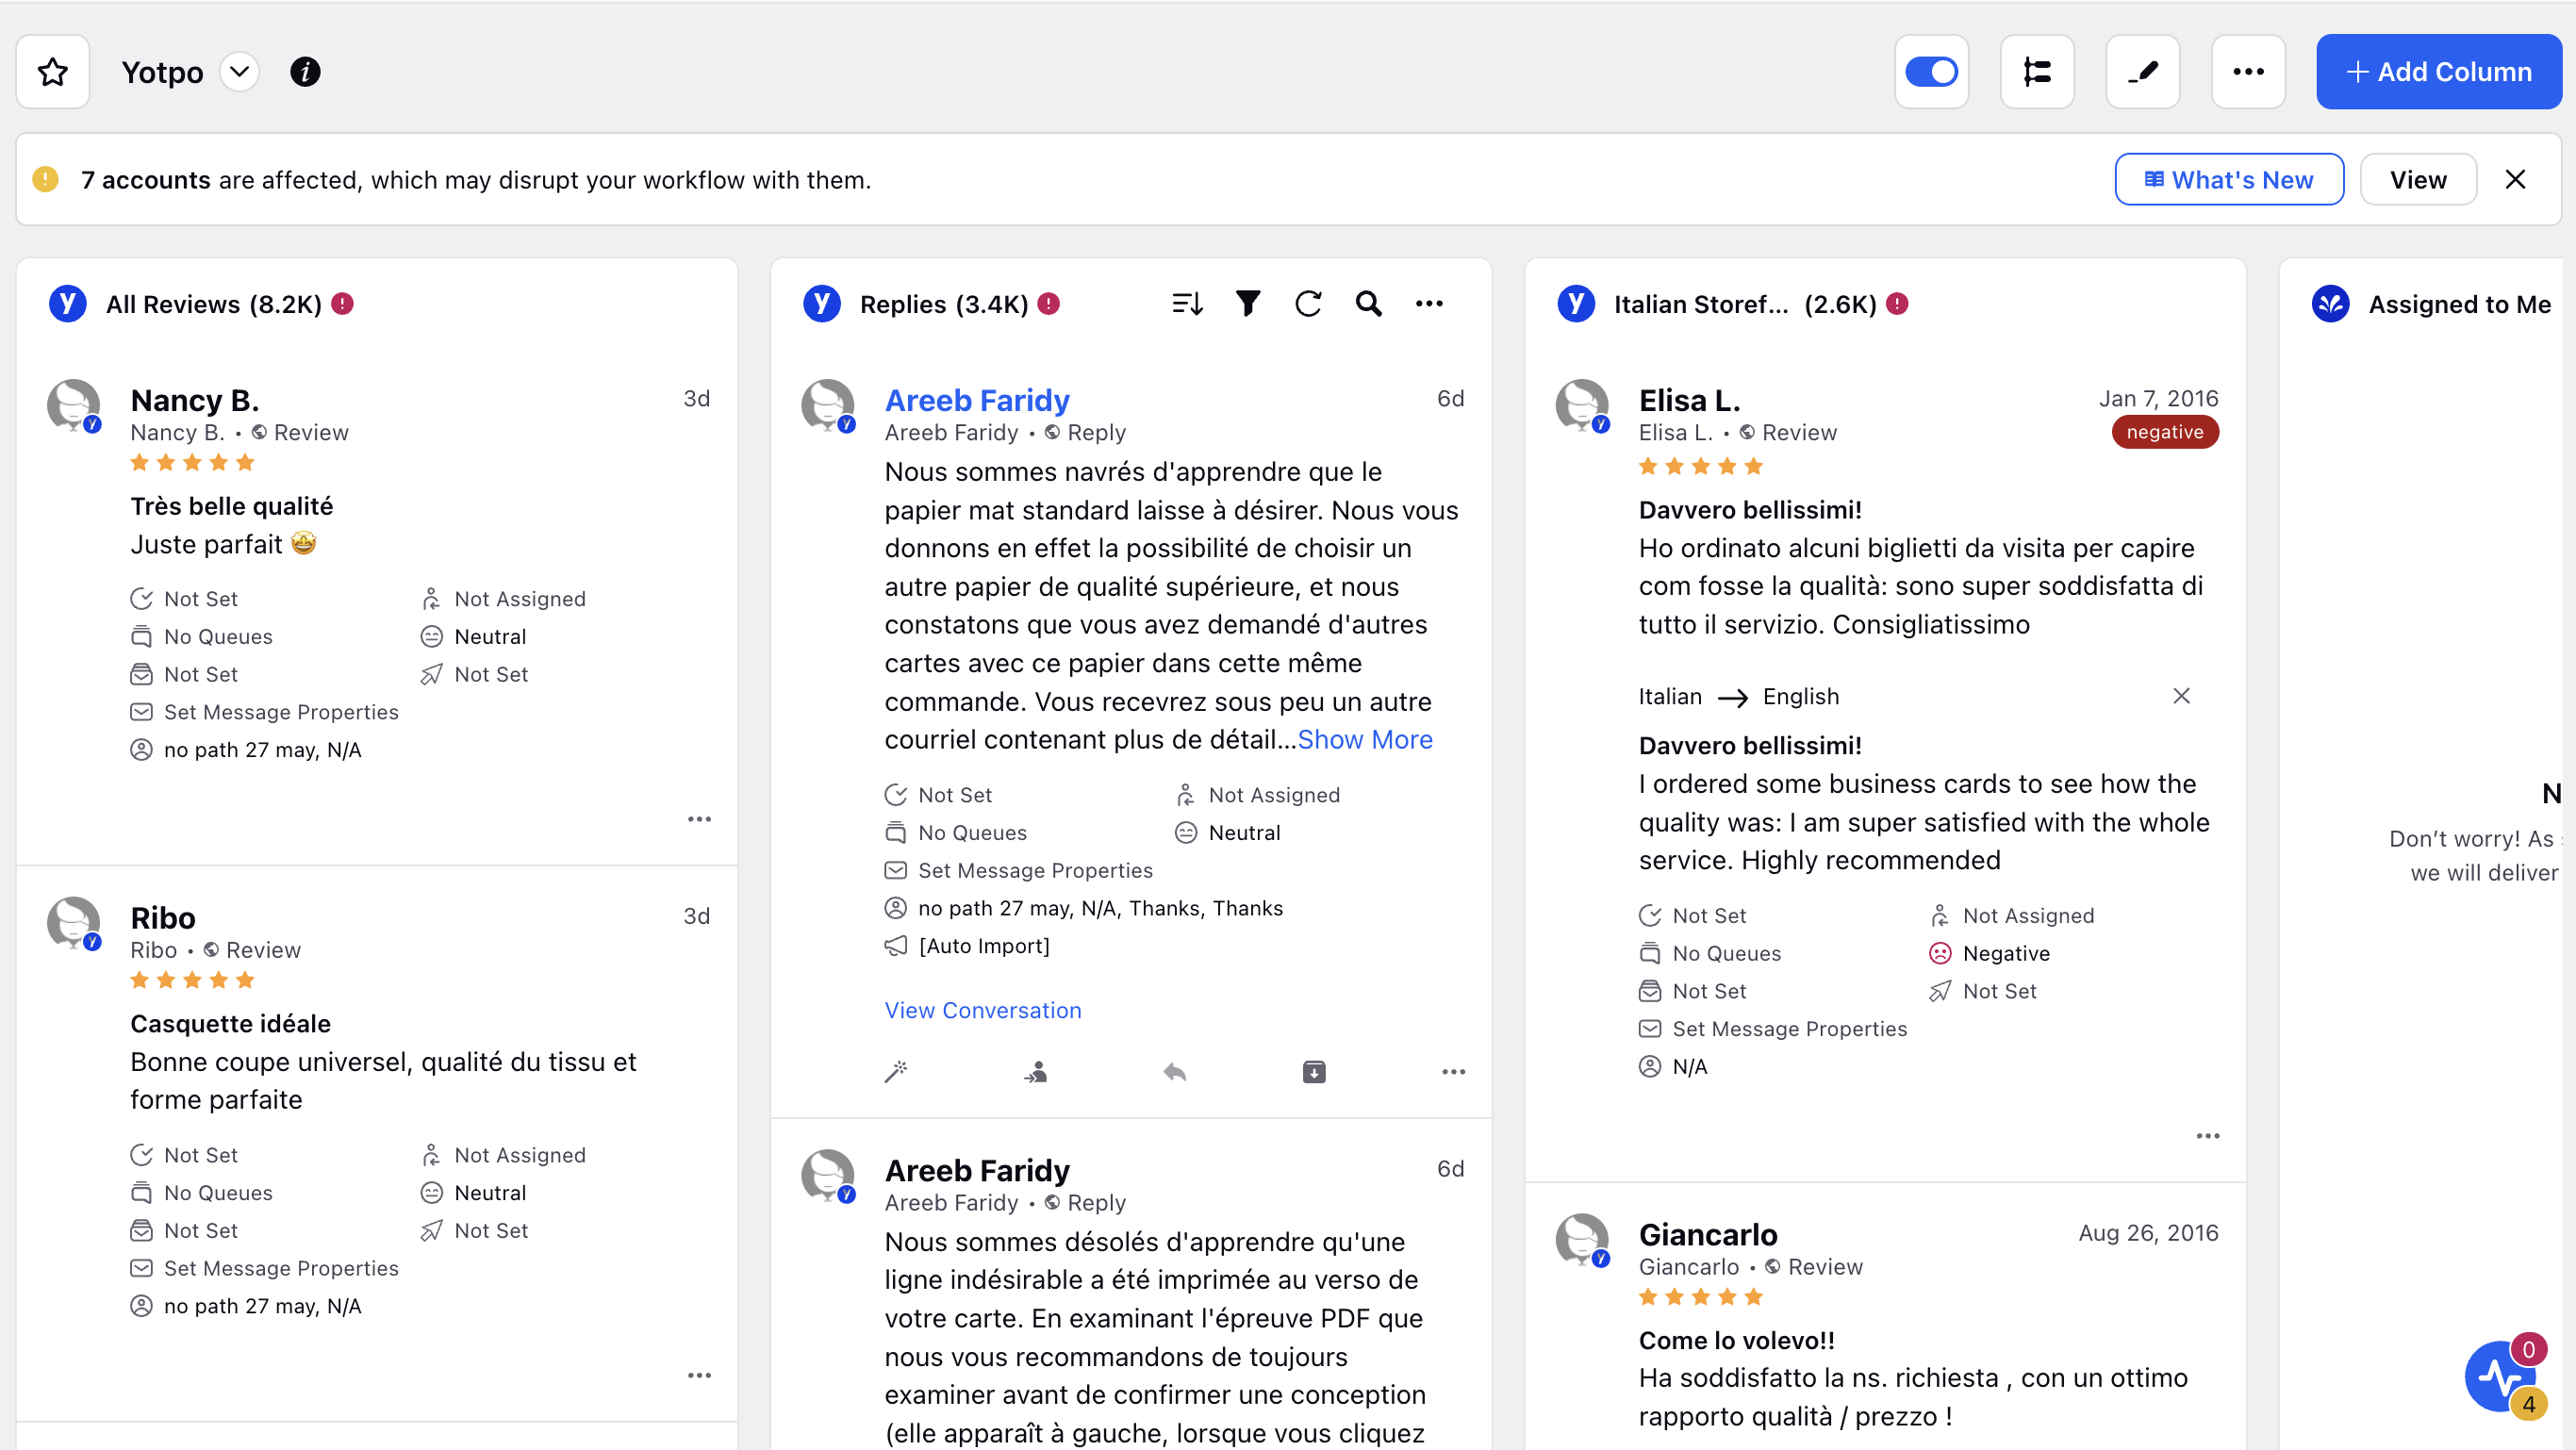
Task: Open more options on Elisa L. review
Action: click(2208, 1136)
